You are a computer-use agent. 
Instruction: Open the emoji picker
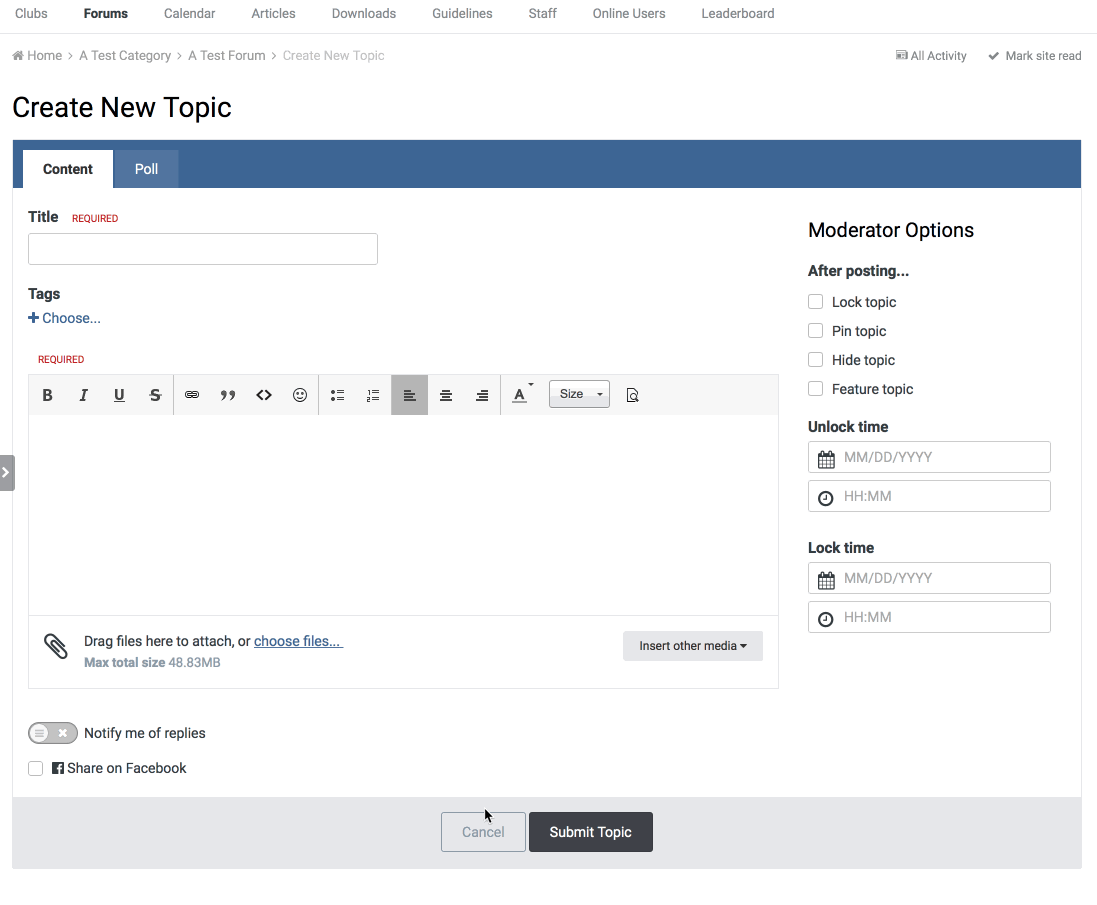click(x=300, y=395)
